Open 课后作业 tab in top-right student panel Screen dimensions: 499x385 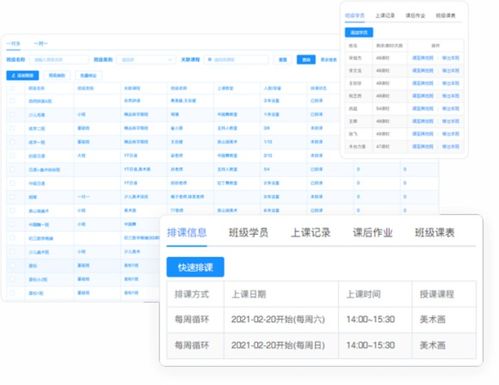pyautogui.click(x=415, y=15)
